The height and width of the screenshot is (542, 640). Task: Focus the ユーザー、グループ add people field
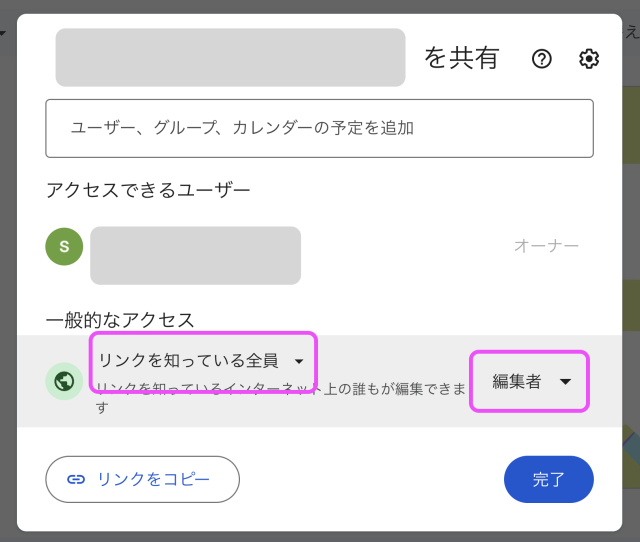[x=319, y=128]
